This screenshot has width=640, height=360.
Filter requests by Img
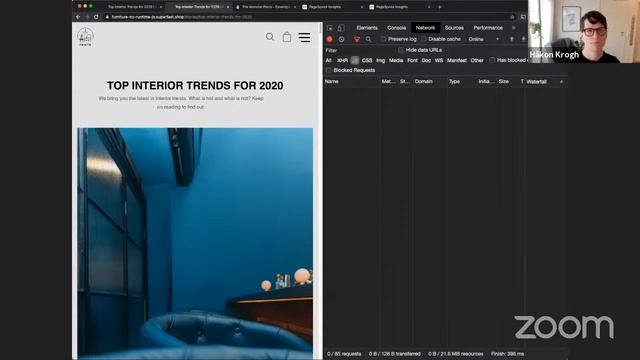point(380,60)
